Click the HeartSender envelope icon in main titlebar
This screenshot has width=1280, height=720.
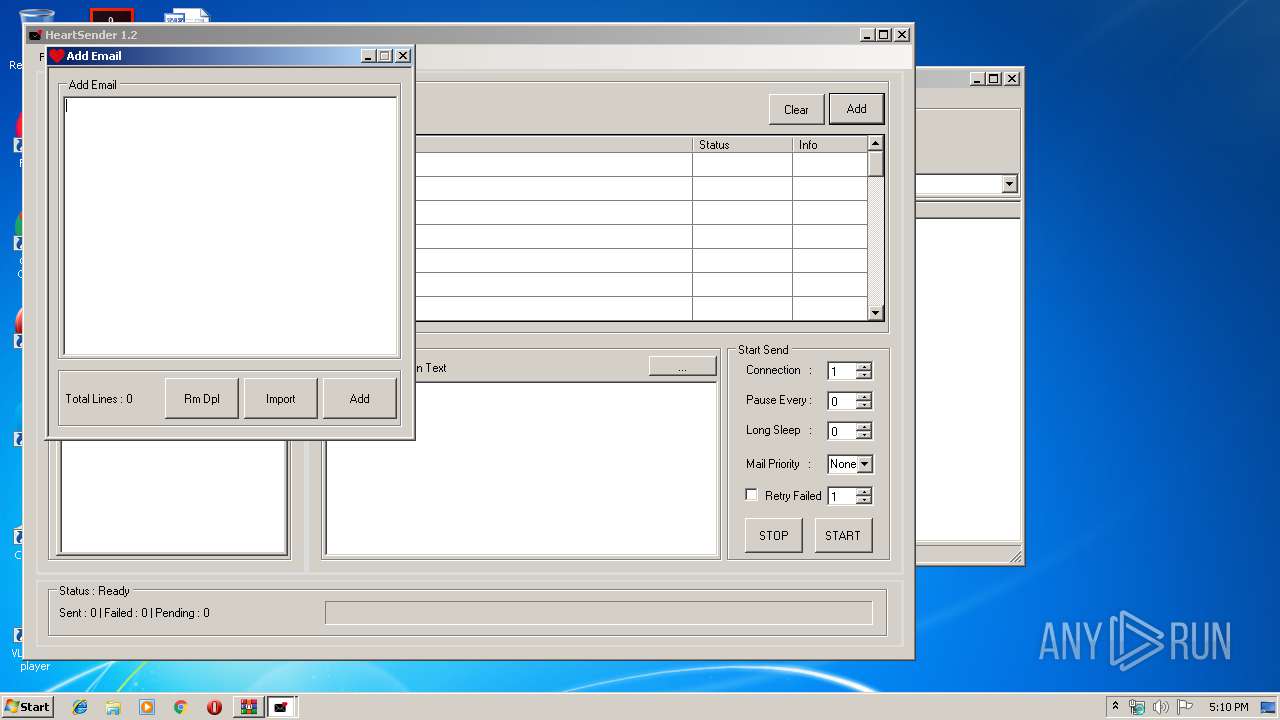35,35
